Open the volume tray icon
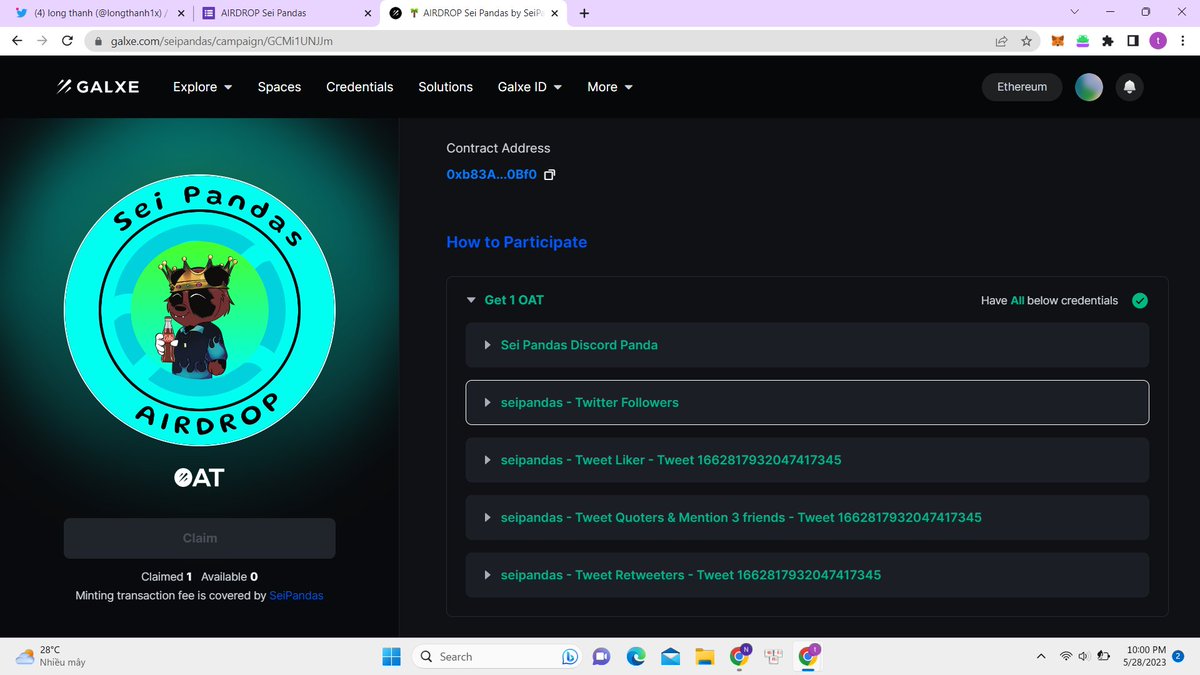The height and width of the screenshot is (675, 1200). pyautogui.click(x=1085, y=656)
